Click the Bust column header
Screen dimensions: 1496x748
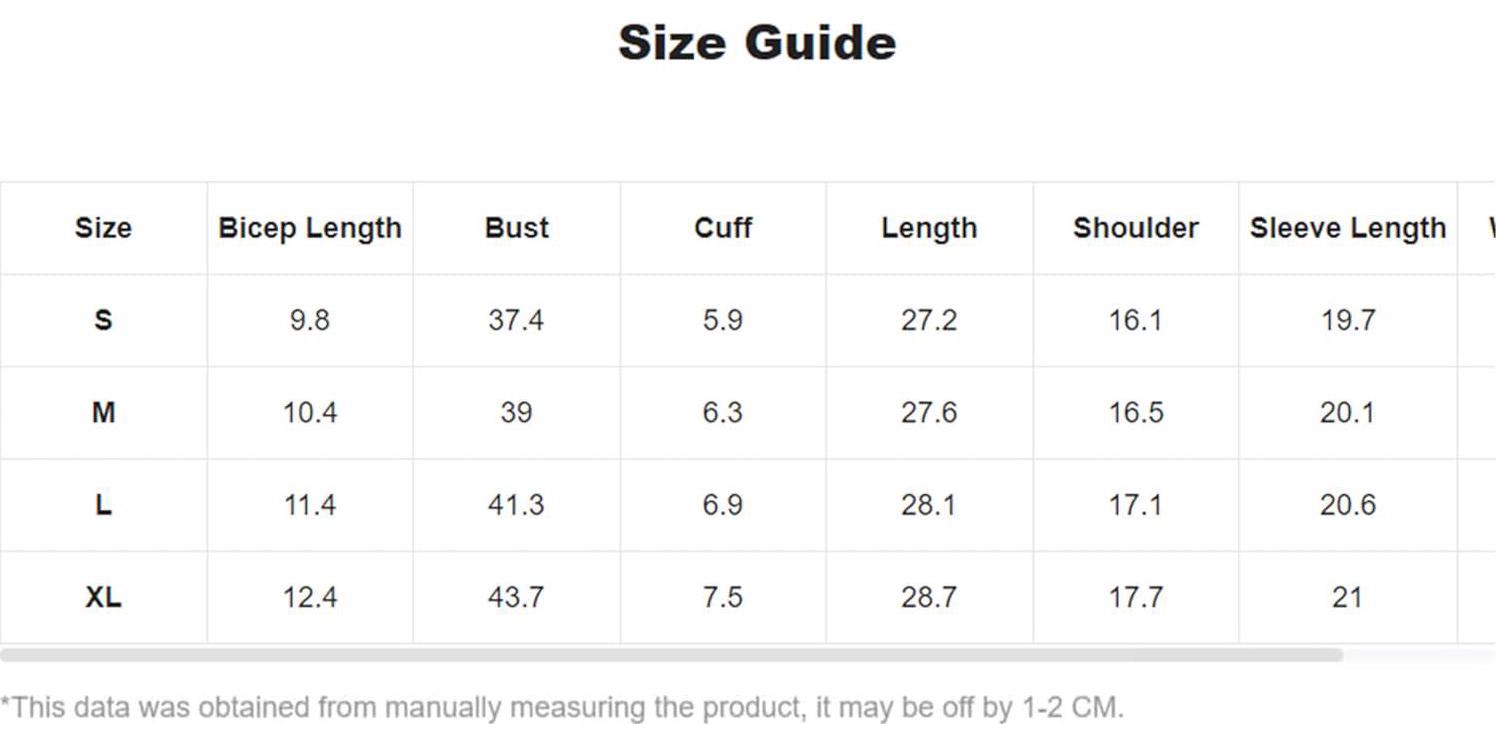click(x=516, y=228)
